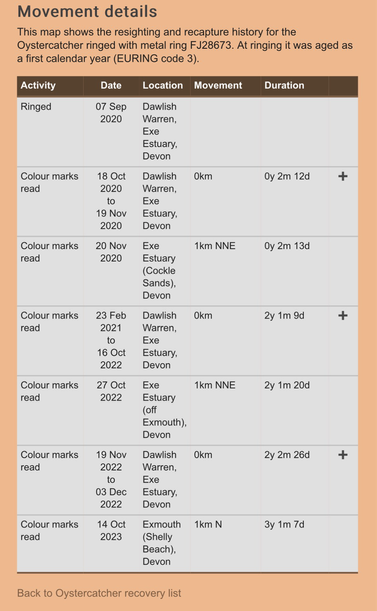Viewport: 377px width, 611px height.
Task: Click the Date column header
Action: [x=111, y=85]
